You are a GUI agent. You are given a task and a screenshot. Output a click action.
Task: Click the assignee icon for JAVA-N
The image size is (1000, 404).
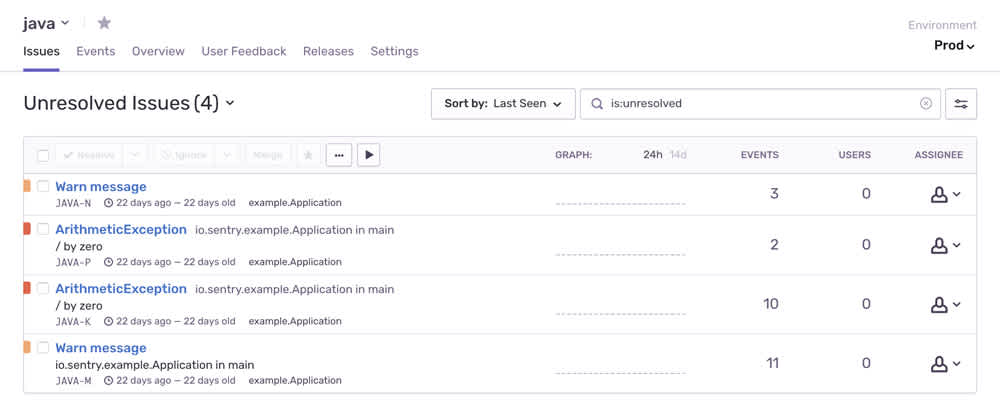click(x=945, y=194)
